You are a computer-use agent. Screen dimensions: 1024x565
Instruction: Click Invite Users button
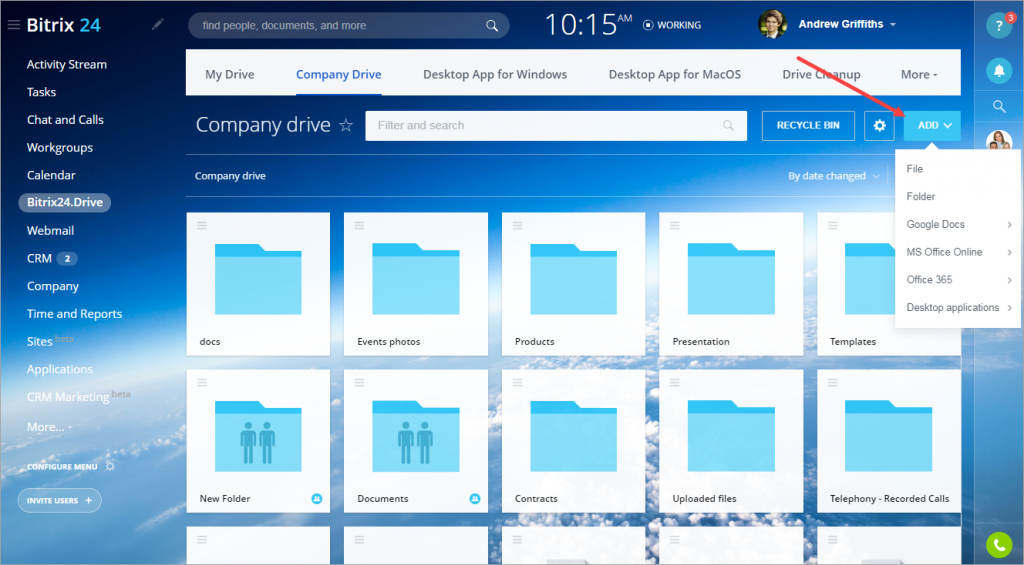[x=59, y=500]
